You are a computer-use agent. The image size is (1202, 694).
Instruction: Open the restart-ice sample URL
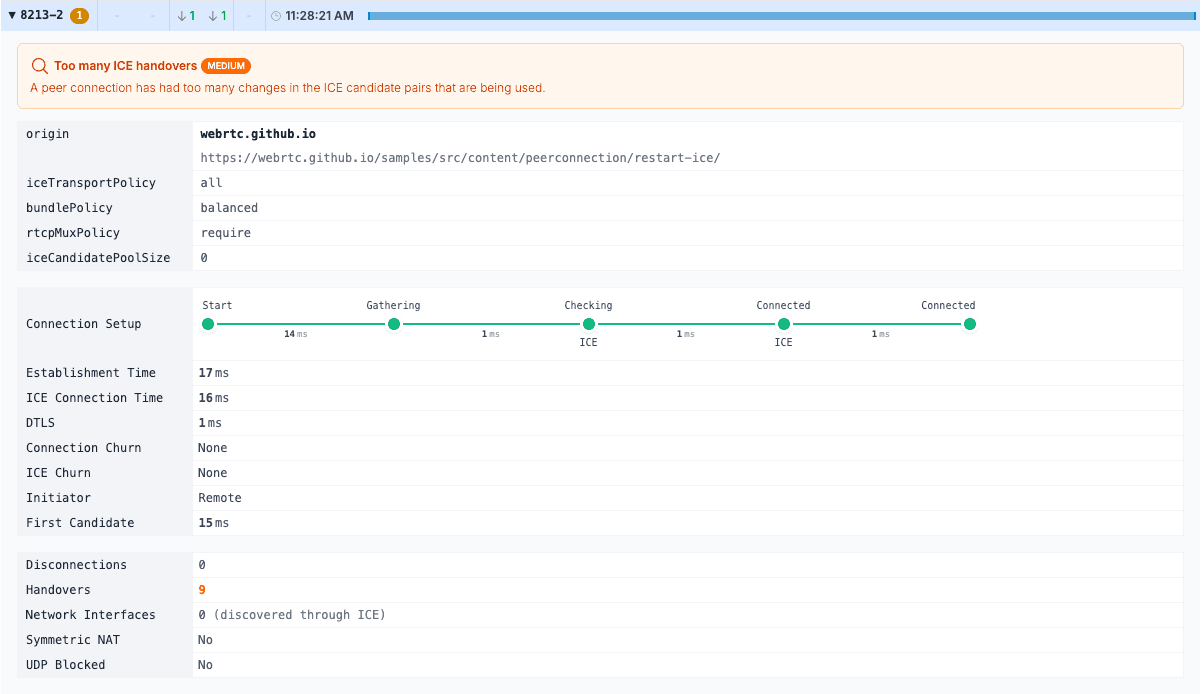pos(460,158)
